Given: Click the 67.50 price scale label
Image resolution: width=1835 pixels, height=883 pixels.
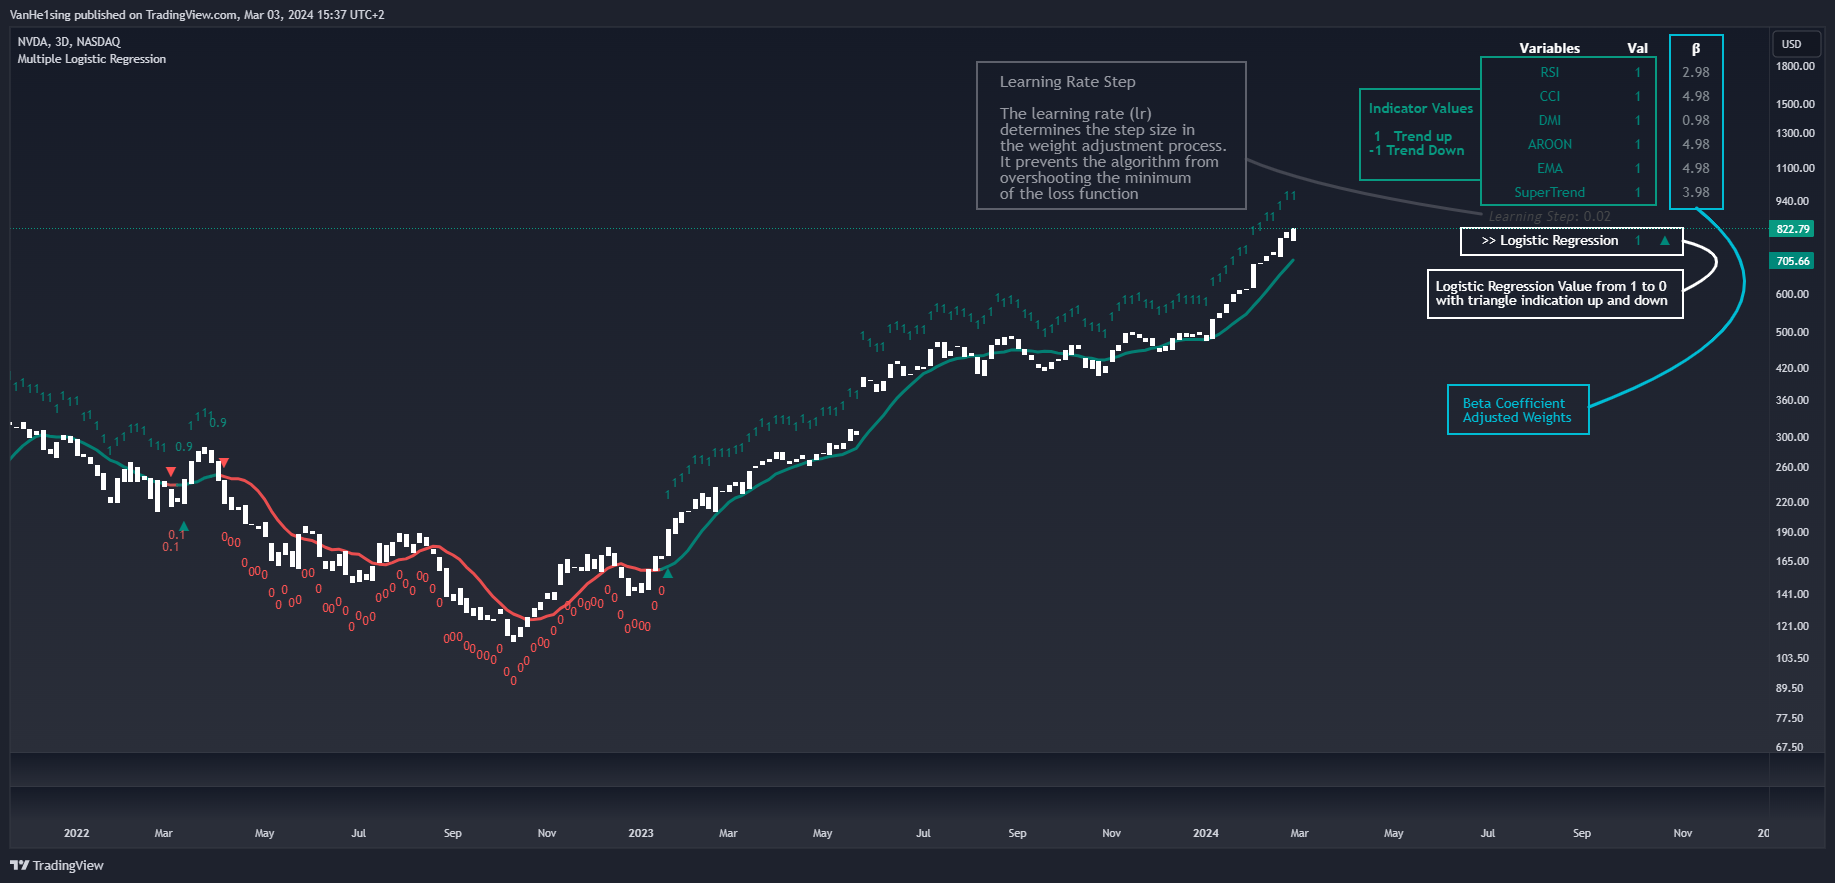Looking at the screenshot, I should coord(1790,747).
